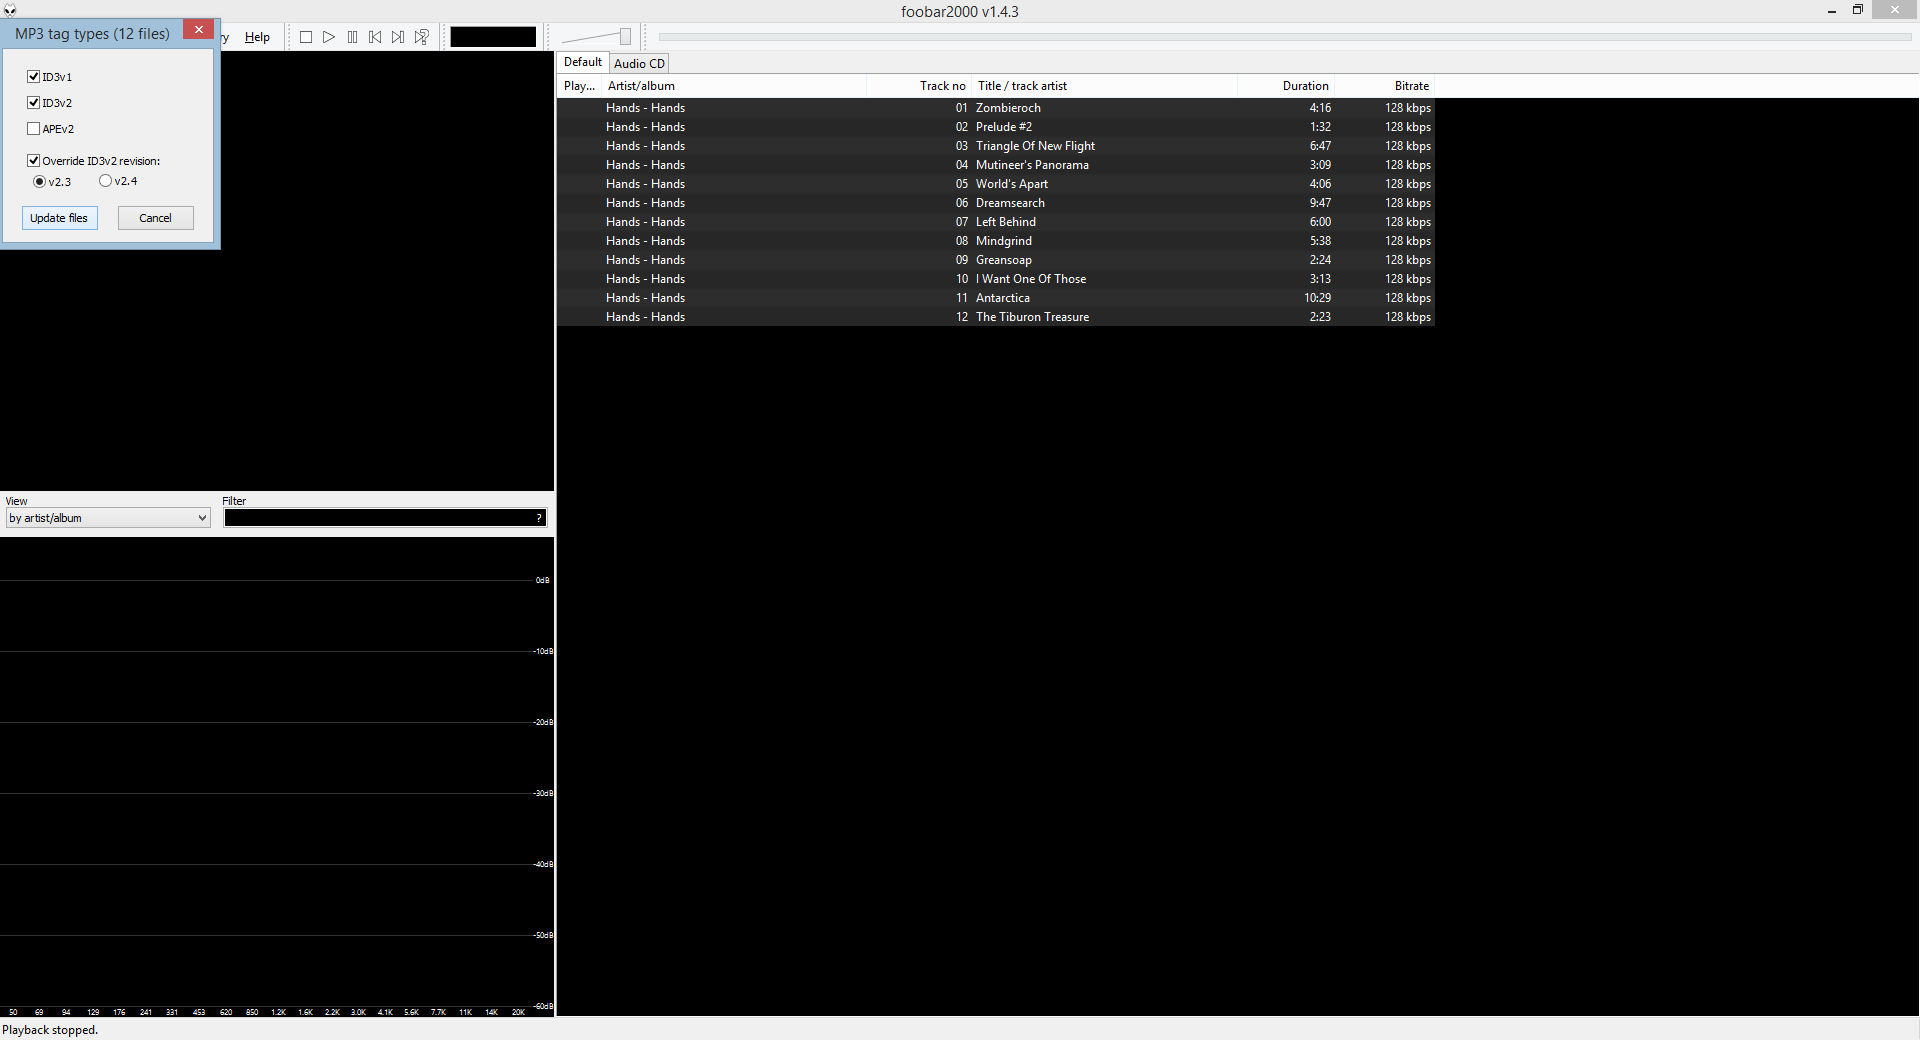The image size is (1920, 1040).
Task: Click the filter help question mark
Action: pos(539,518)
